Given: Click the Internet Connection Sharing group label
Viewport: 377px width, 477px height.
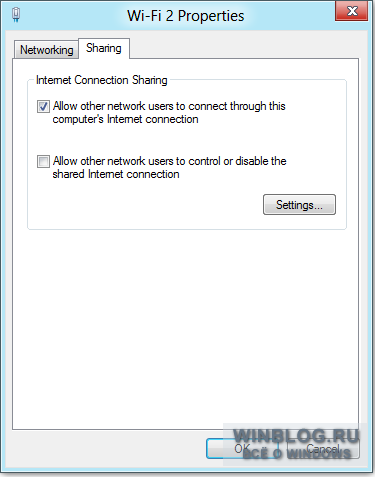Looking at the screenshot, I should tap(102, 80).
